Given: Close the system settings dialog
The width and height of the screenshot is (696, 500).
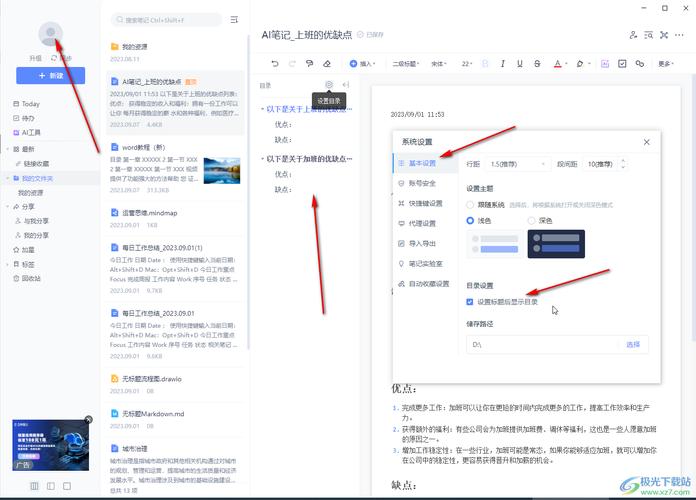Looking at the screenshot, I should (646, 142).
